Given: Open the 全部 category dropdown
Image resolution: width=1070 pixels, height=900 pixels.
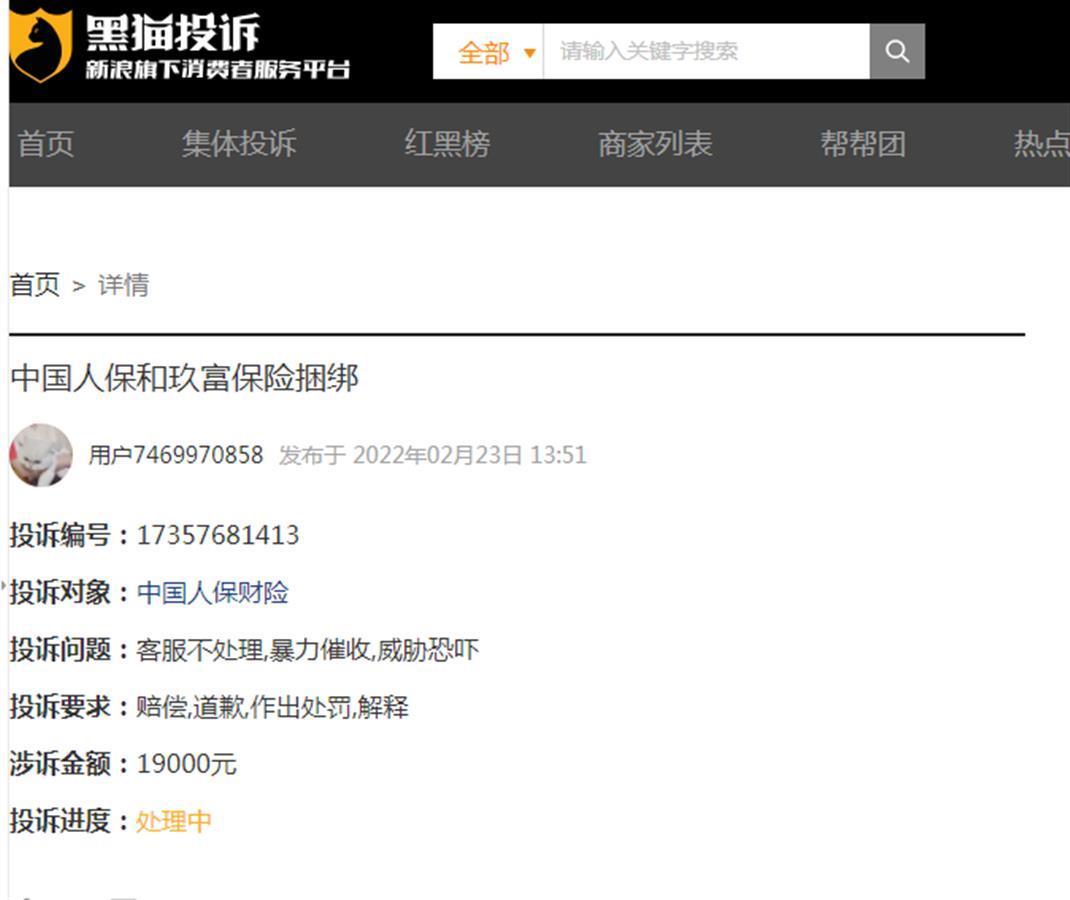Looking at the screenshot, I should [489, 52].
